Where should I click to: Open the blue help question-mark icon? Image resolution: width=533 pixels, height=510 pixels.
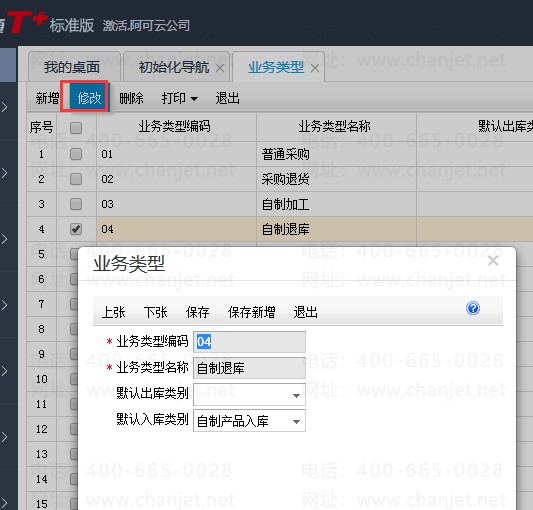click(x=473, y=308)
